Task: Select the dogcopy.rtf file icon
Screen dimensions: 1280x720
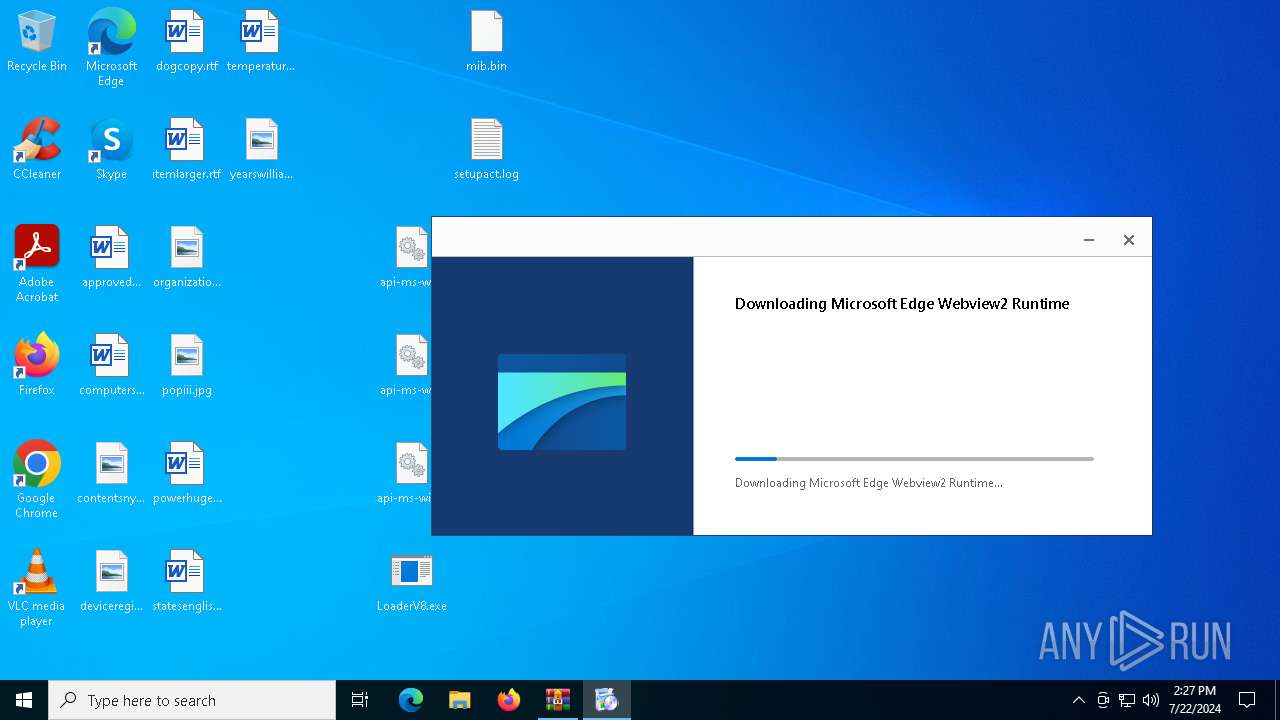Action: pos(186,42)
